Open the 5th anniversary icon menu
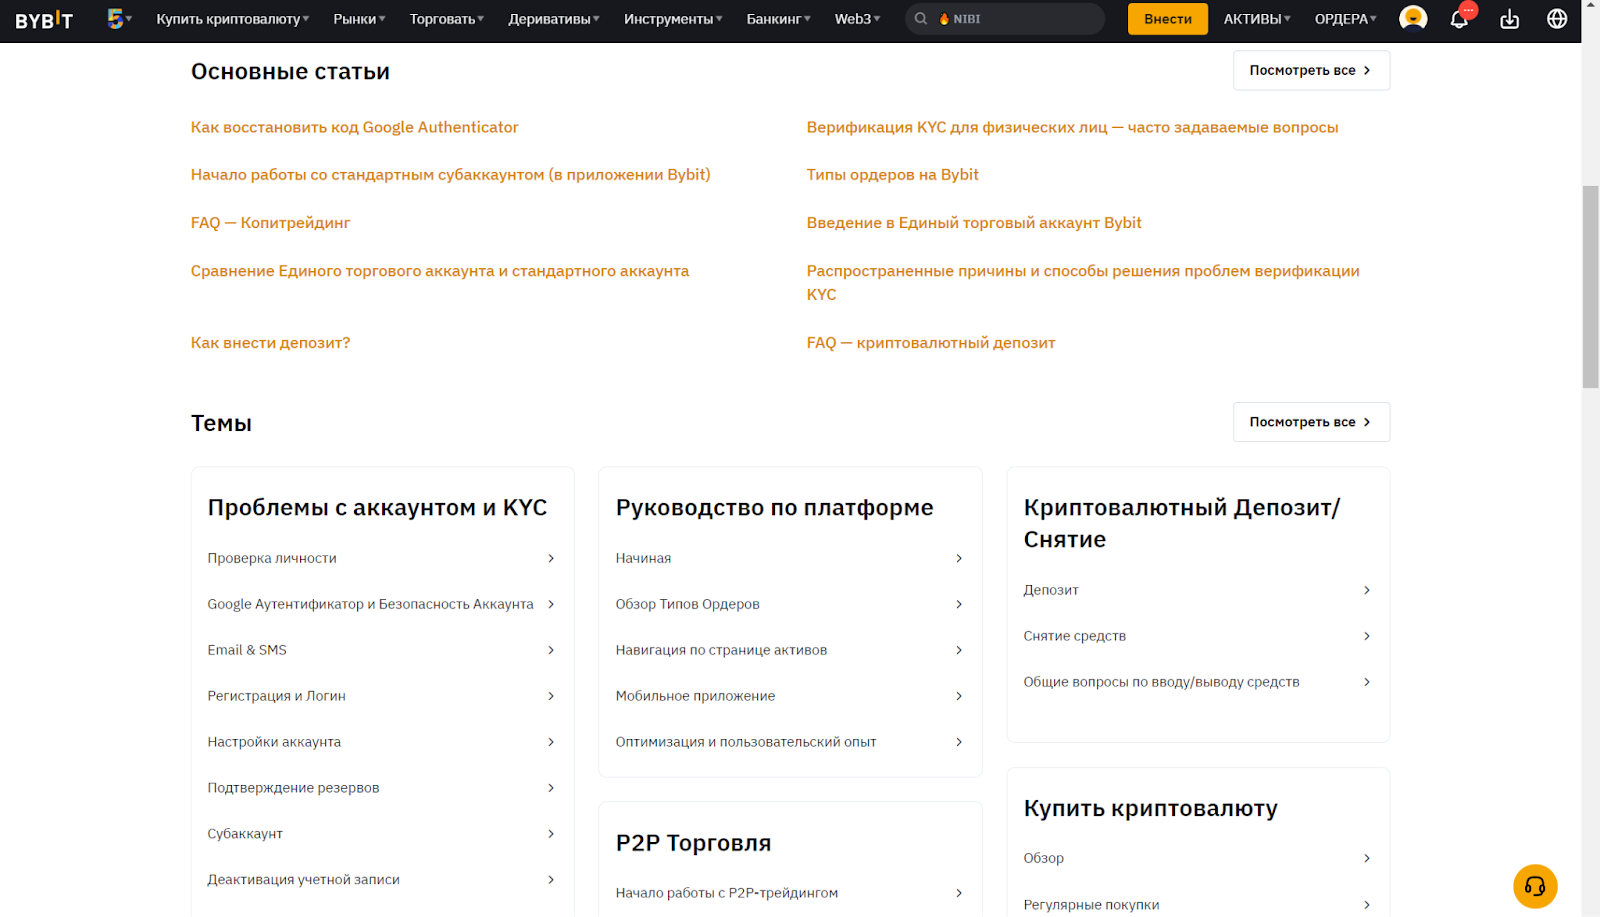1600x917 pixels. [119, 19]
